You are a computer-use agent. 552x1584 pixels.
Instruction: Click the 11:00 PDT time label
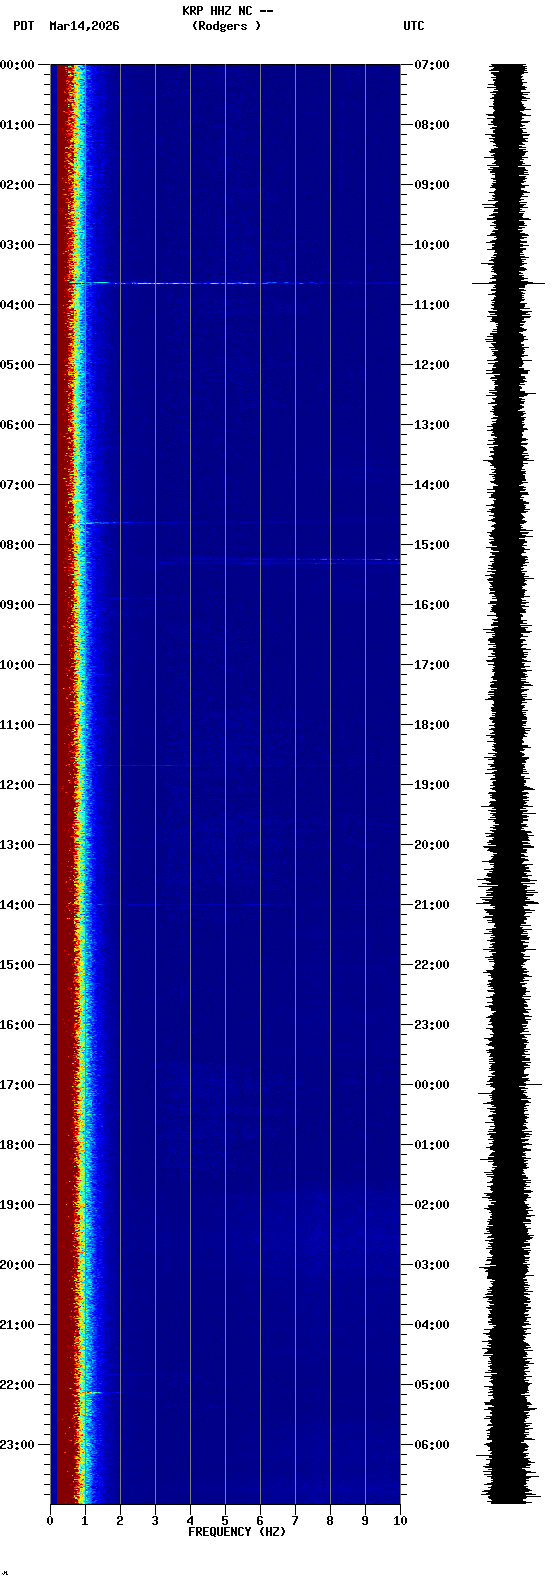[x=18, y=725]
